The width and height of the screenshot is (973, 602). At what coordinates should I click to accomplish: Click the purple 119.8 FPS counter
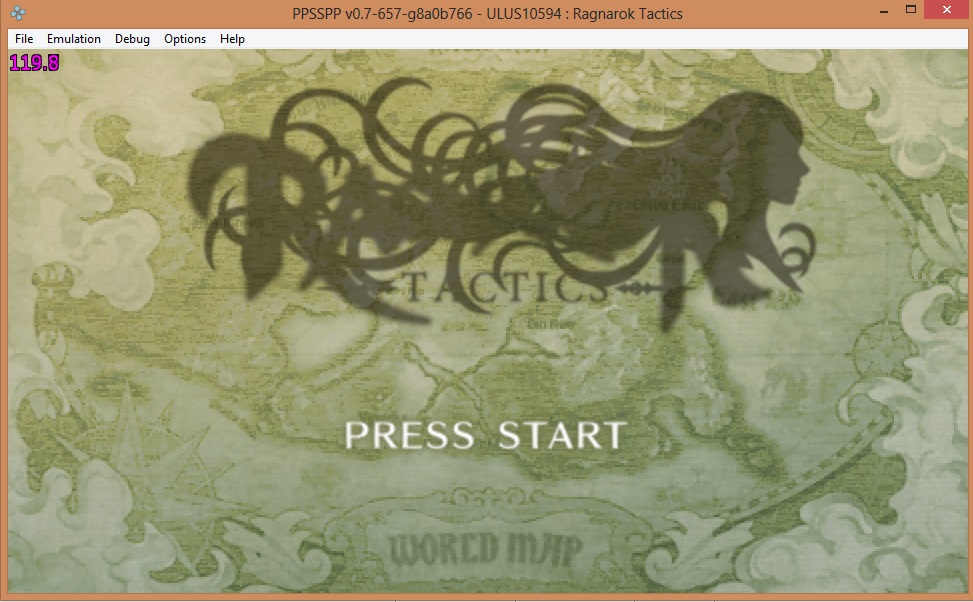click(x=34, y=63)
